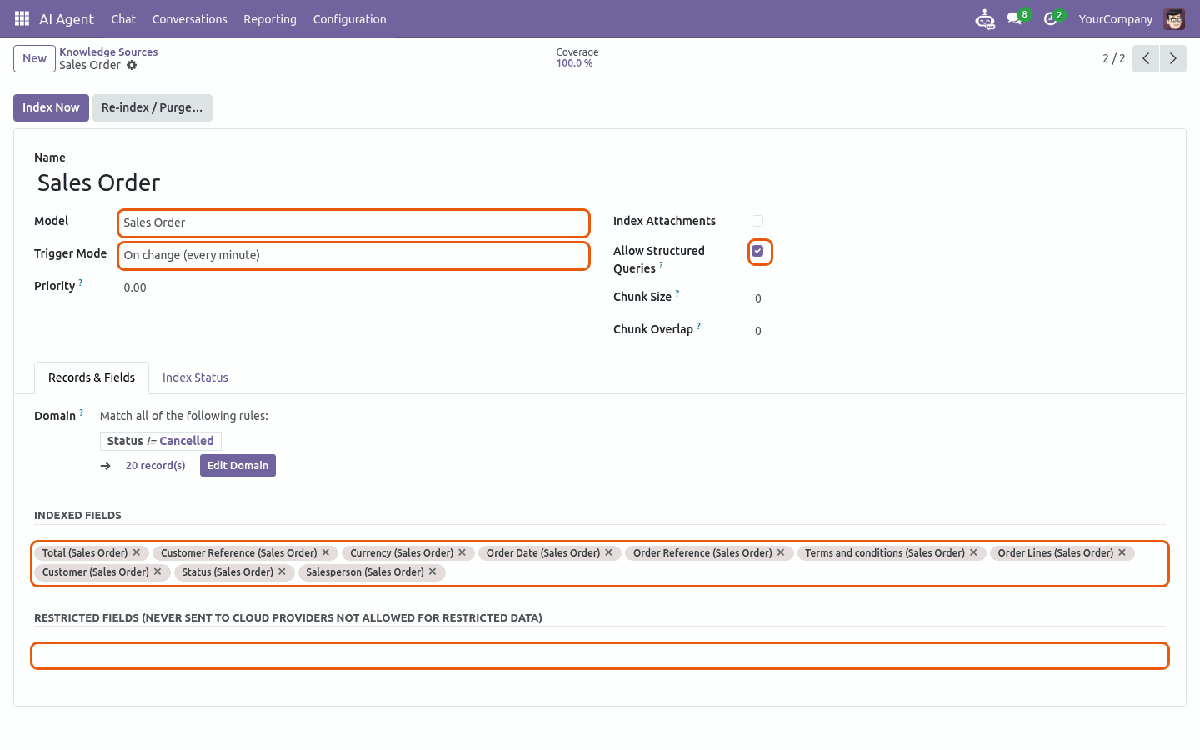Show help for Allow Structured Queries
Image resolution: width=1200 pixels, height=750 pixels.
point(661,266)
